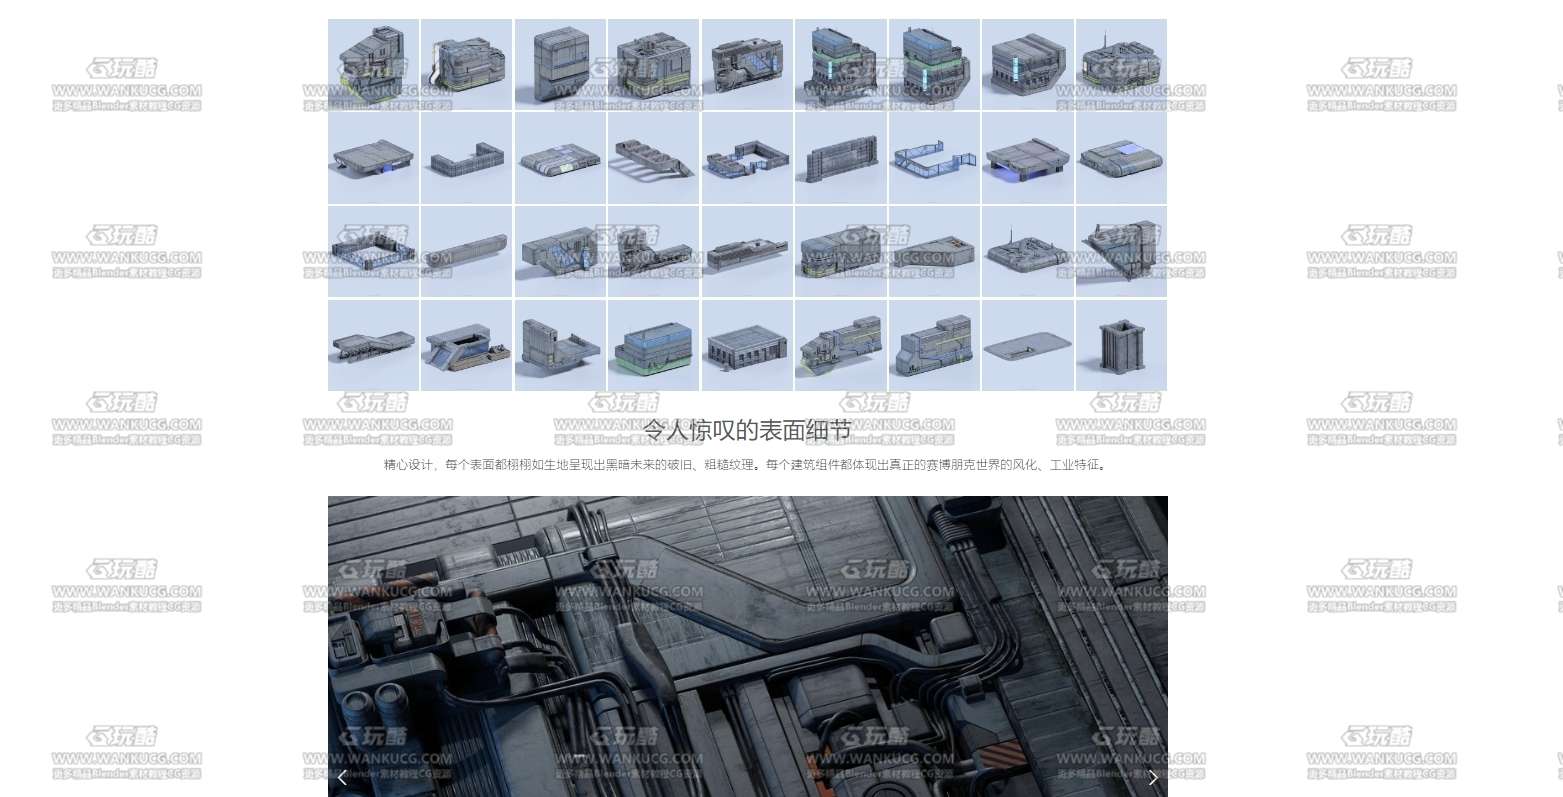
Task: Select the thin flat floor slab thumbnail
Action: click(1027, 346)
